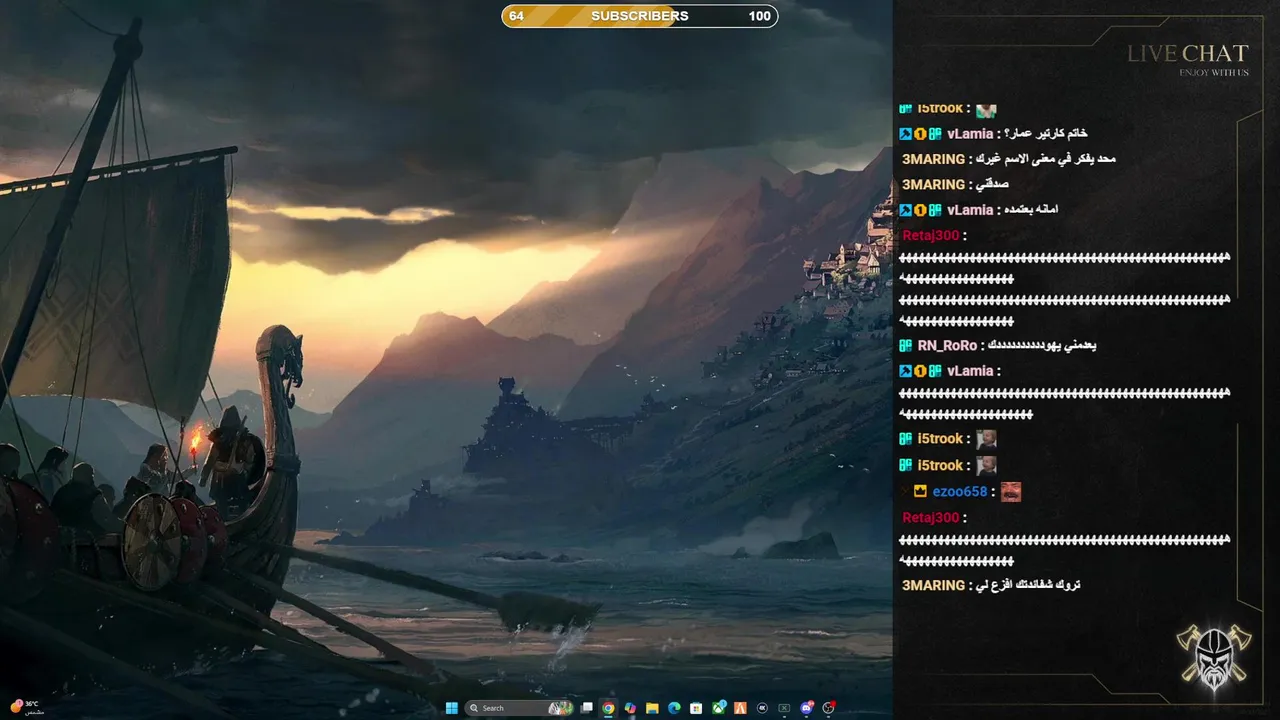
Task: Click the crown badge beside ezoo658
Action: (x=920, y=491)
